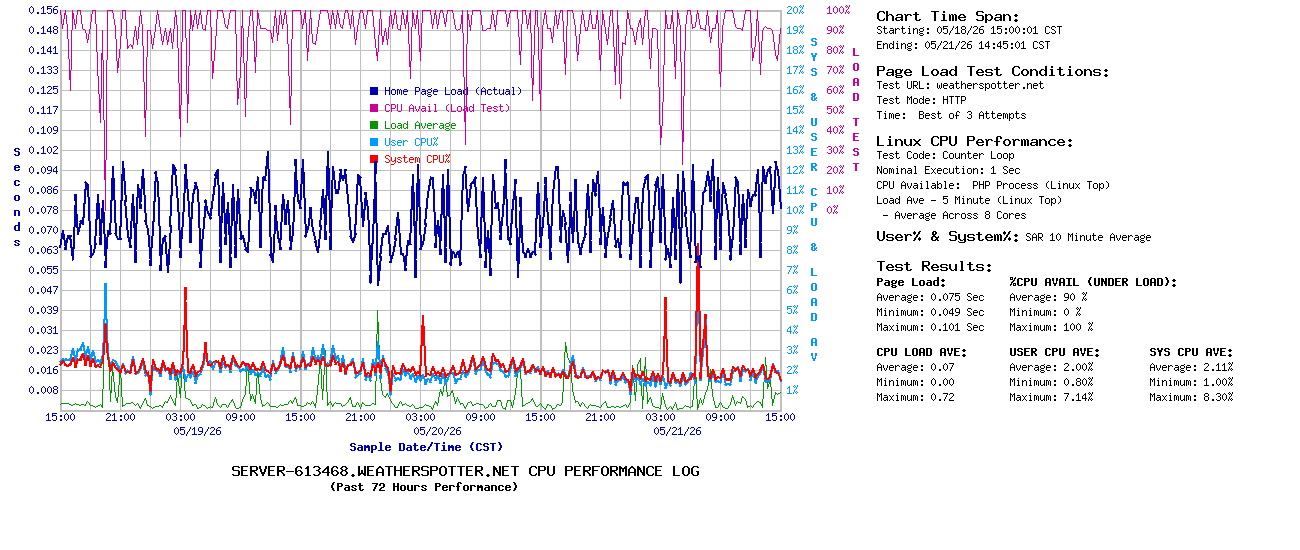Viewport: 1300px width, 550px height.
Task: Click the 05/19/26 date label on x-axis
Action: coord(198,431)
